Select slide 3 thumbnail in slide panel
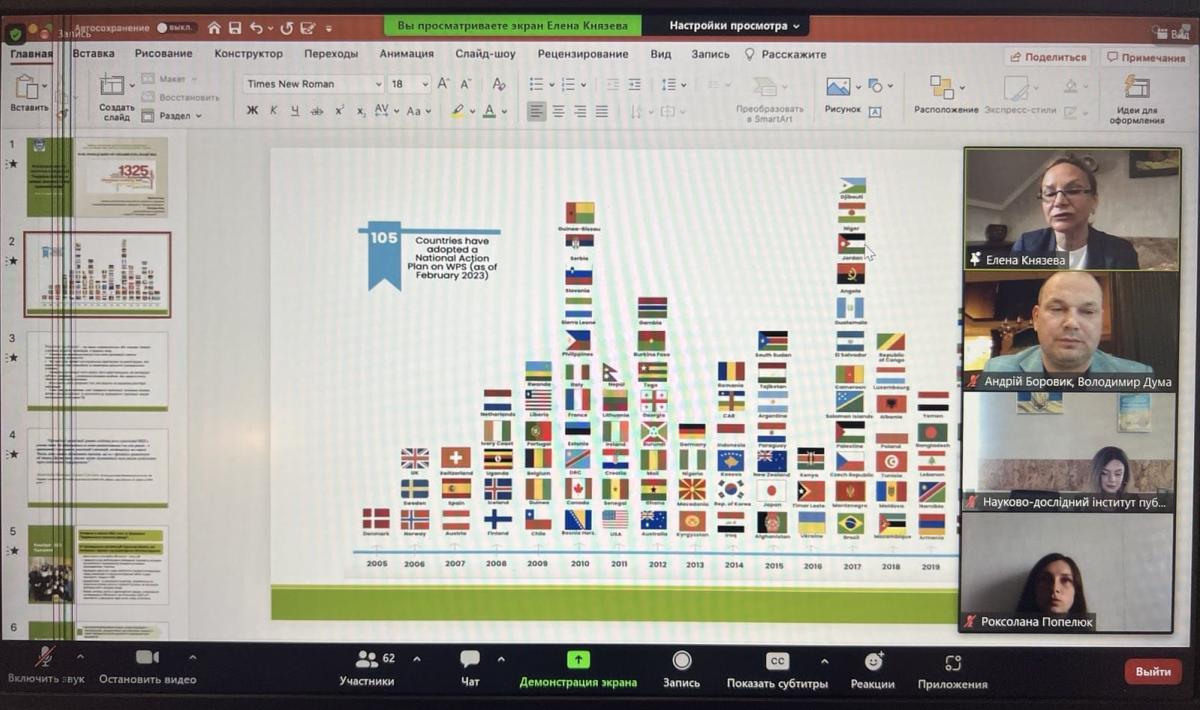Image resolution: width=1200 pixels, height=710 pixels. 97,371
